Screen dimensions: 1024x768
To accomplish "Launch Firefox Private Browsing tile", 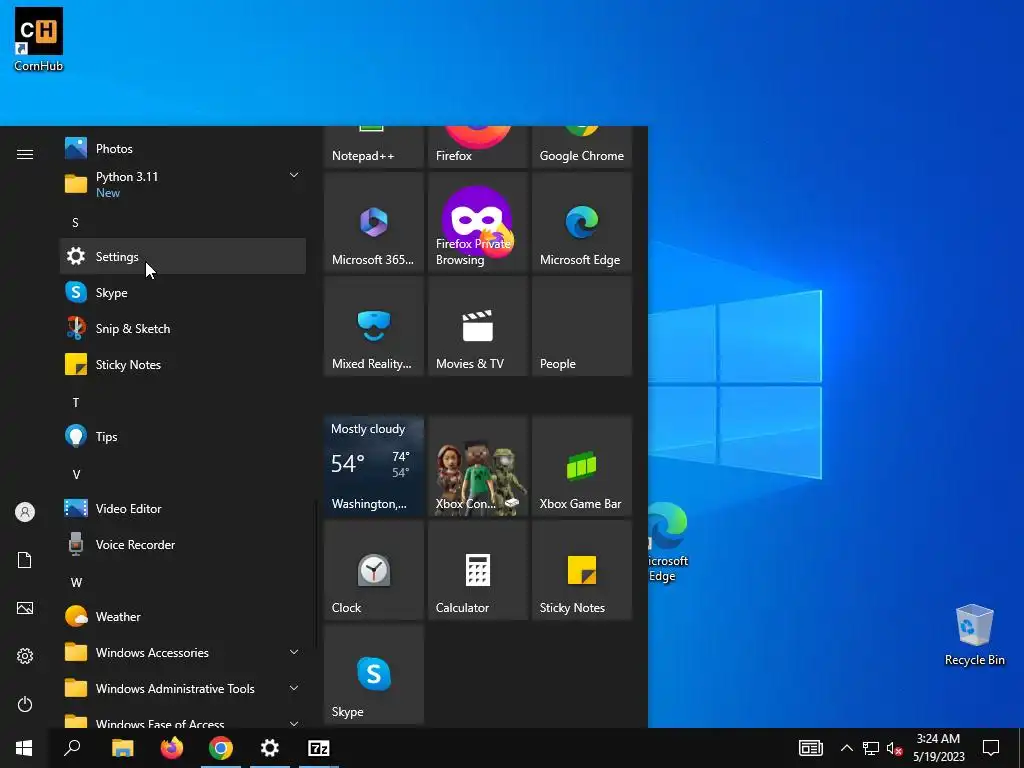I will 478,222.
